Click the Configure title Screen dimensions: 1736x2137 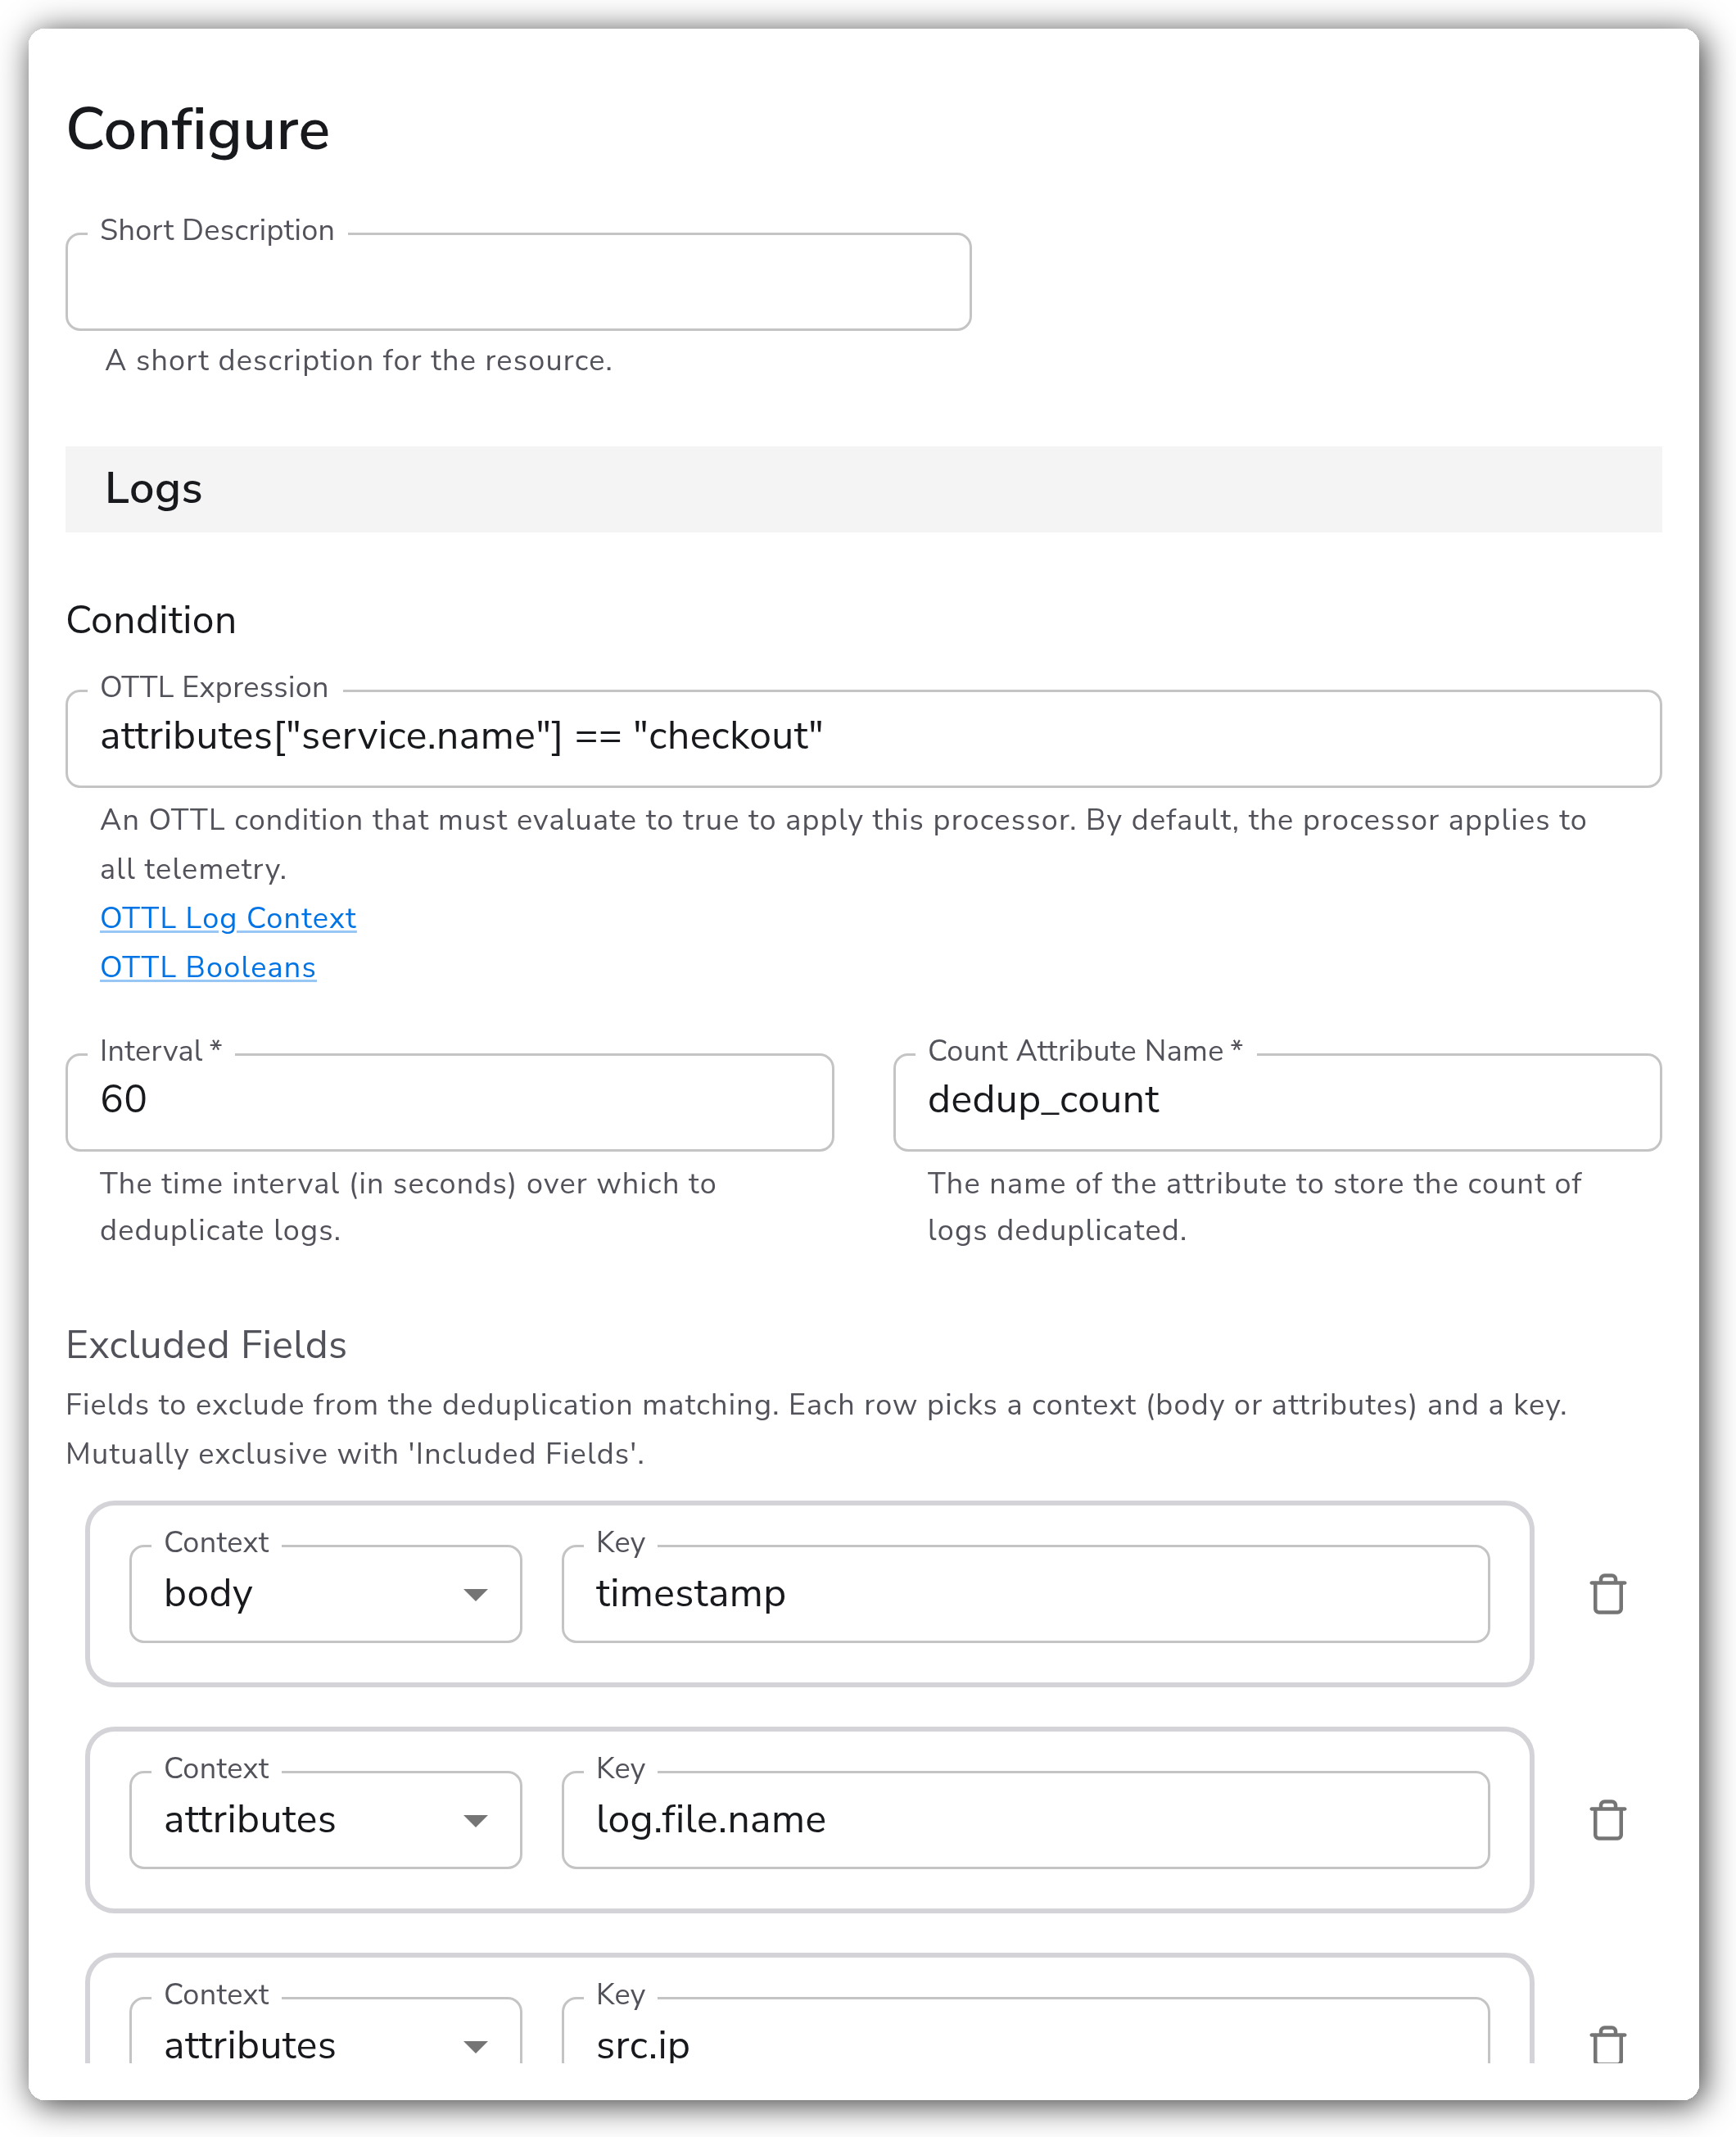click(198, 130)
